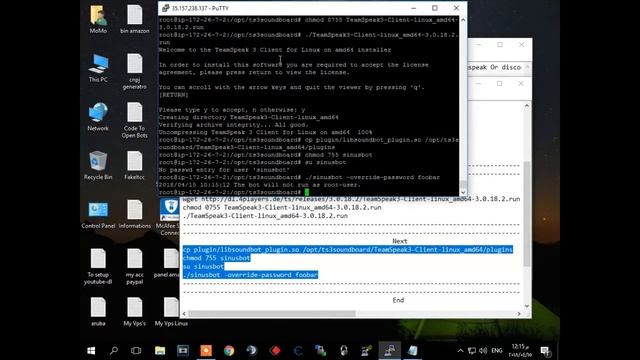Click PuTTY scrollbar up arrow

(x=463, y=20)
